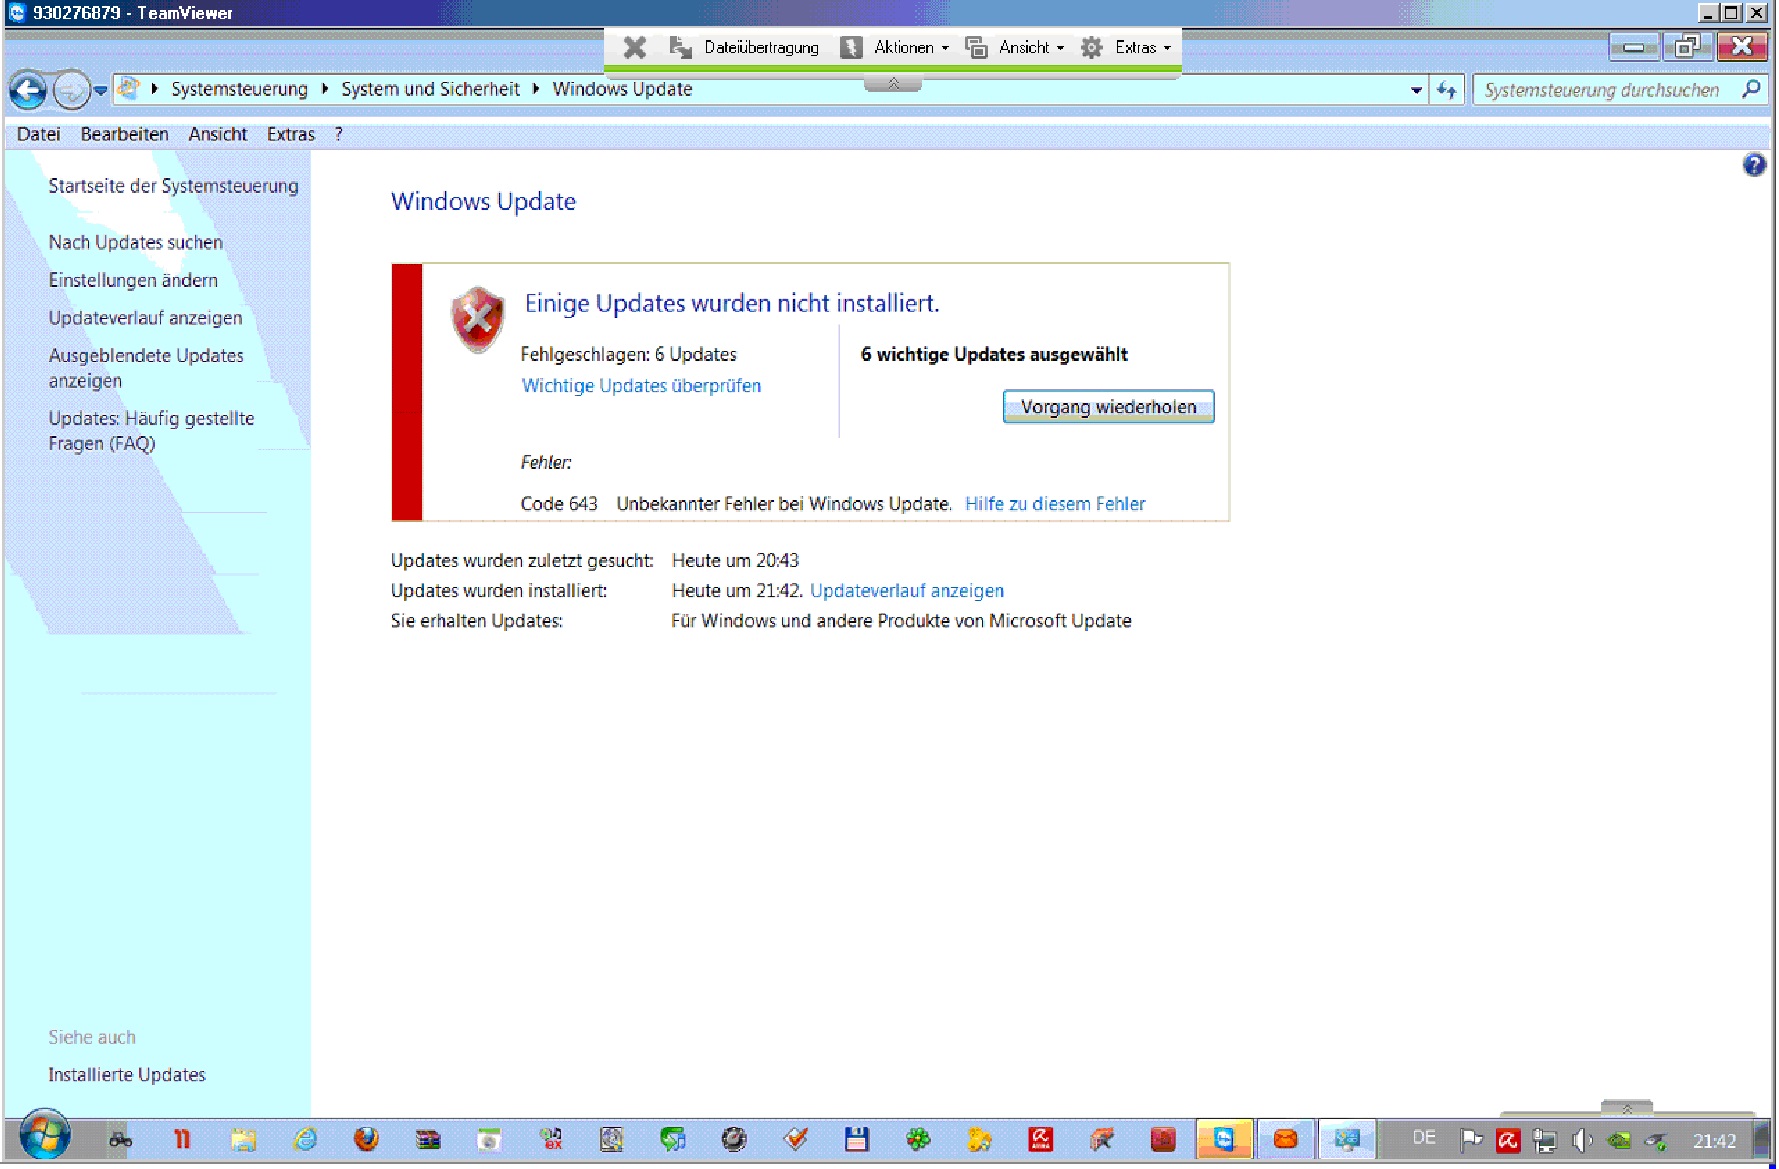Close the TeamViewer session with the X icon
This screenshot has height=1169, width=1779.
pos(634,47)
